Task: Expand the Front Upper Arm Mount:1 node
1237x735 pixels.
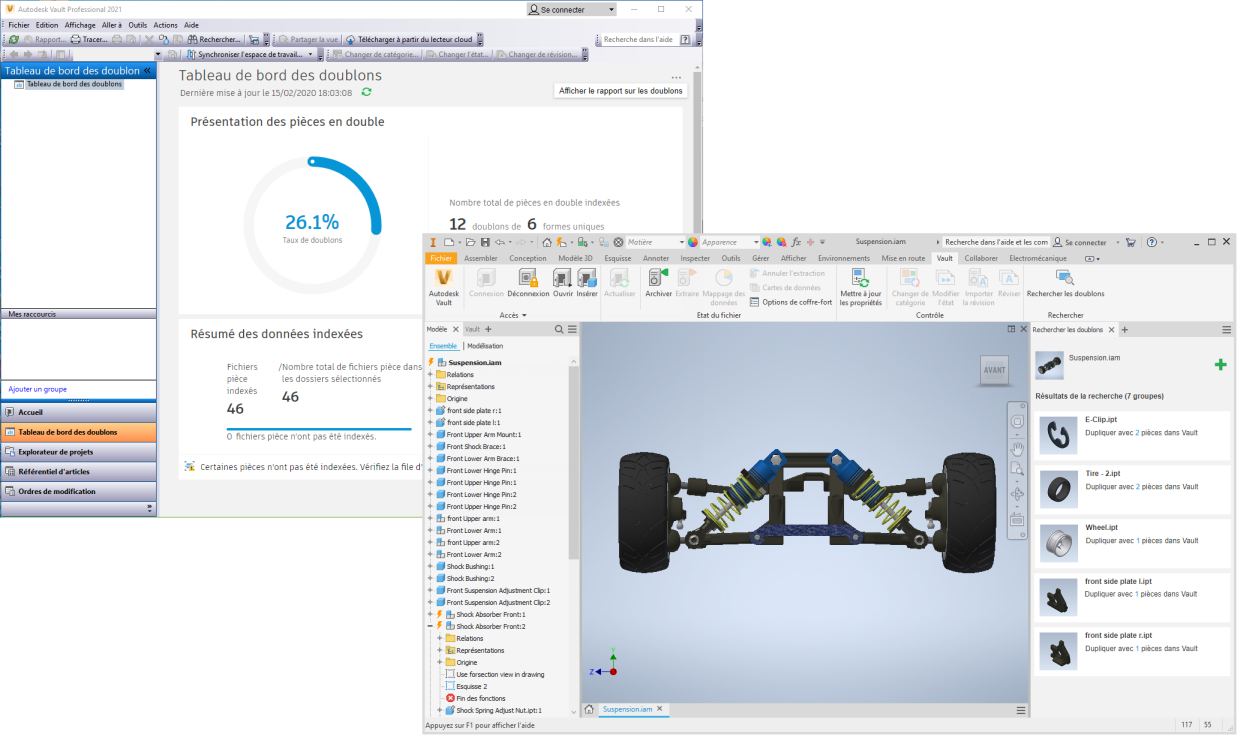Action: [x=430, y=434]
